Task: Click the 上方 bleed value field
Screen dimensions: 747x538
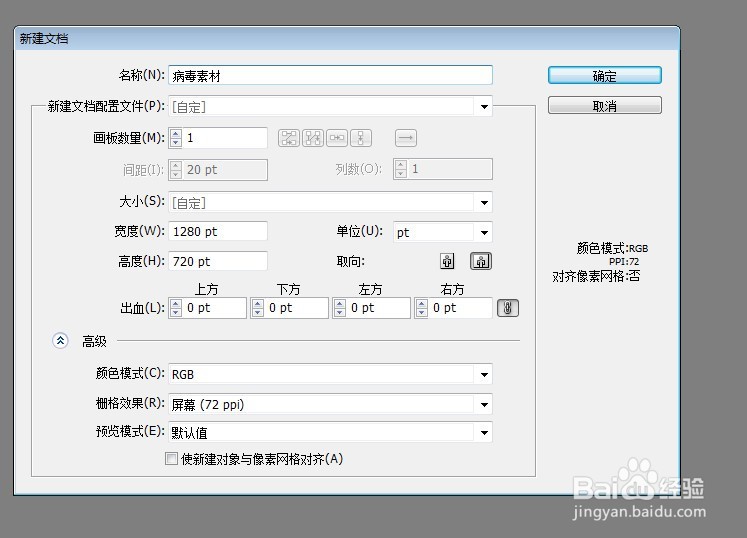Action: click(215, 308)
